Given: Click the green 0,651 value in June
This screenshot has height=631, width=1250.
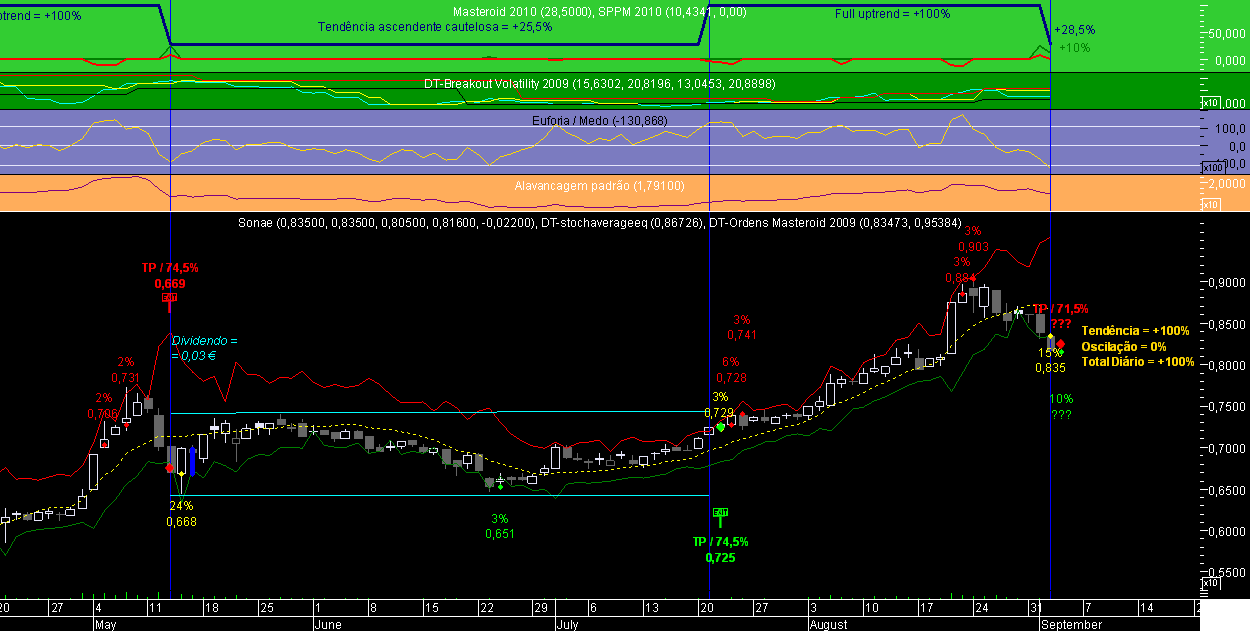Looking at the screenshot, I should tap(500, 534).
